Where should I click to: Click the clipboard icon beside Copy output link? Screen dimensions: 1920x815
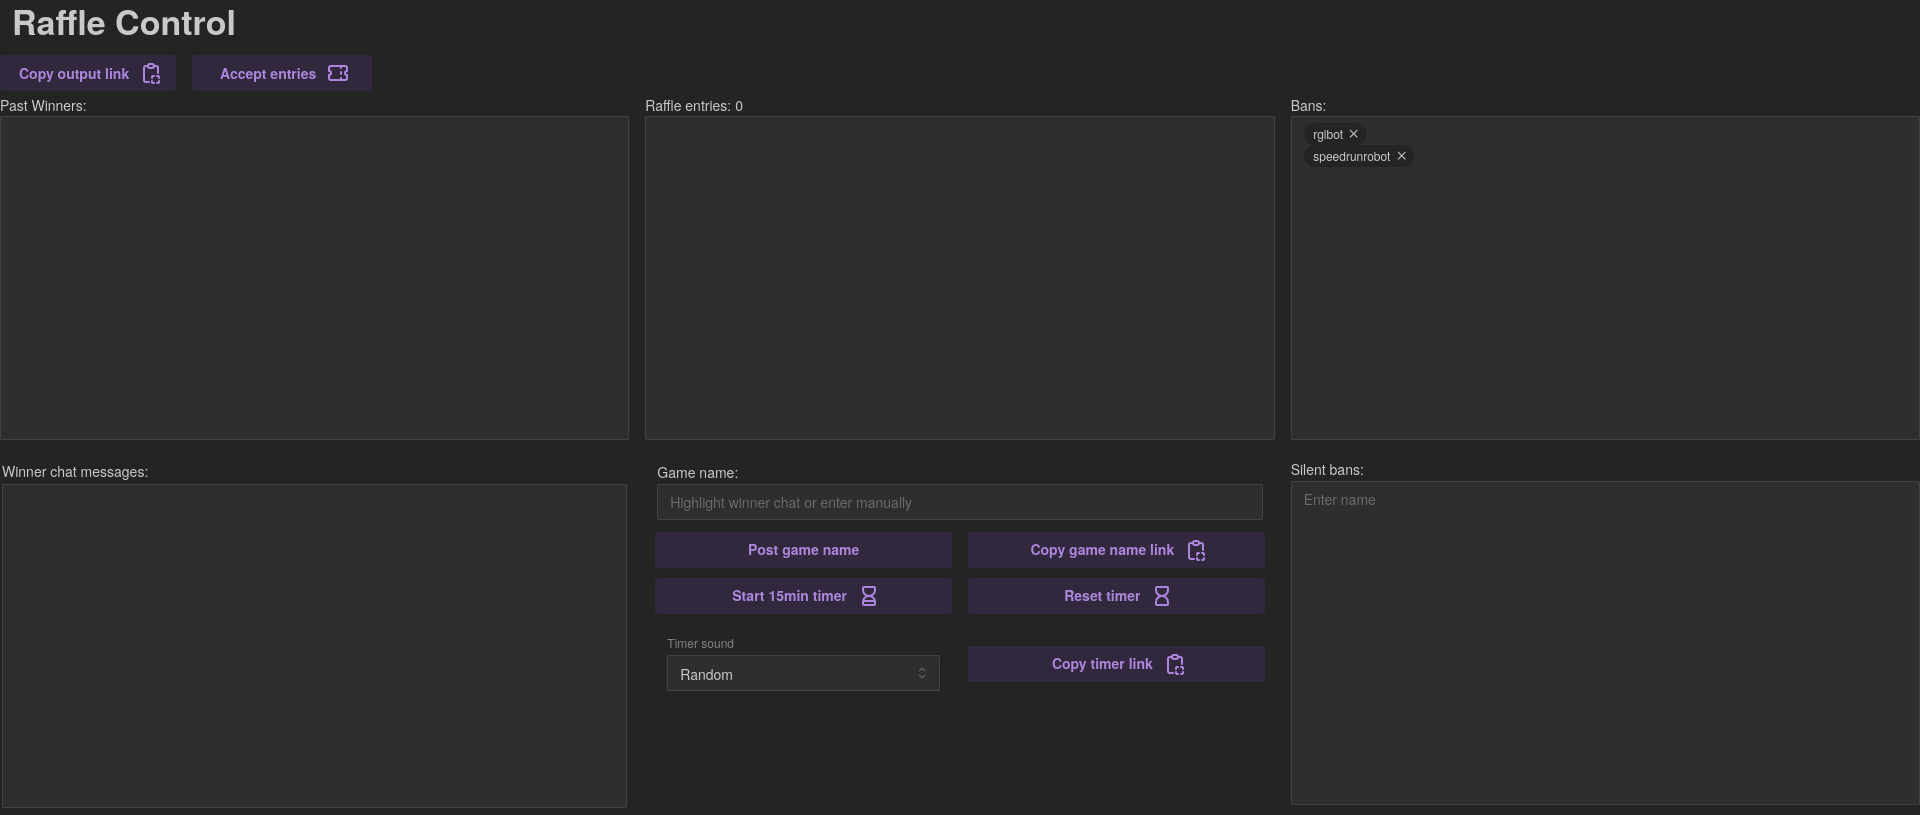(151, 74)
